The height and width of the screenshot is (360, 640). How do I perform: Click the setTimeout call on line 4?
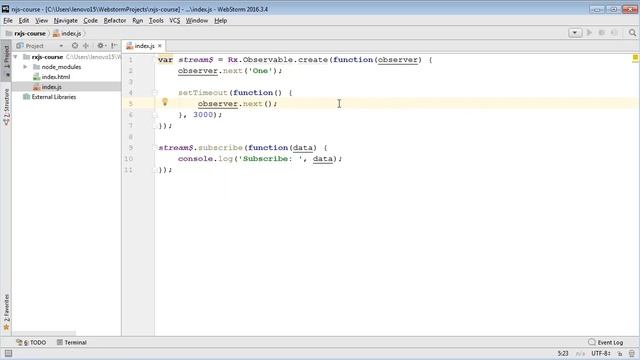coord(202,93)
